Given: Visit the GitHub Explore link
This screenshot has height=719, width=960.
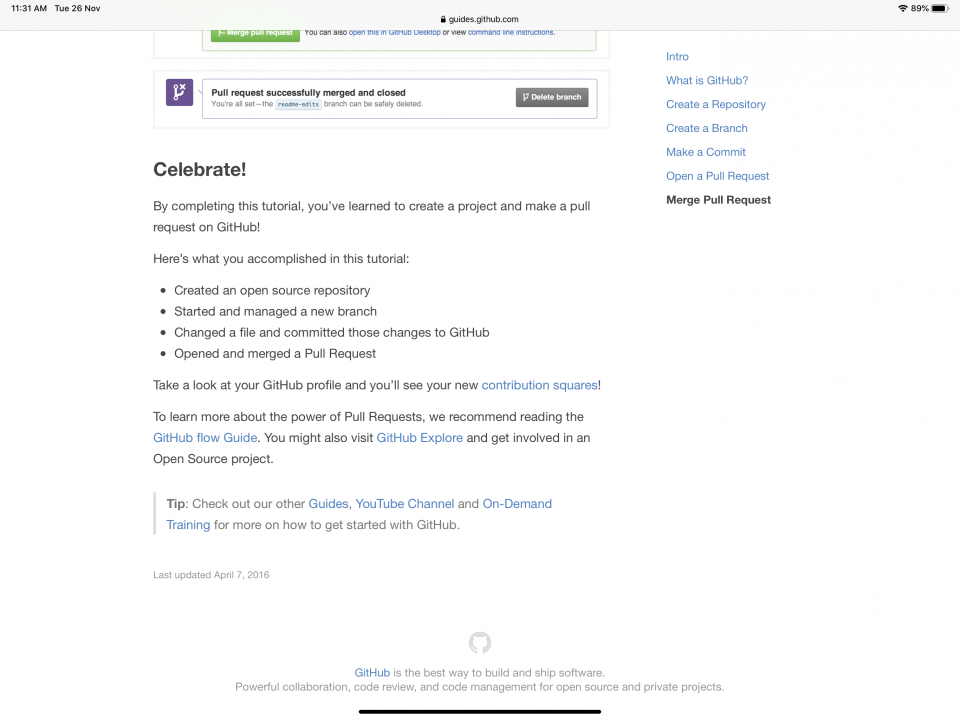Looking at the screenshot, I should (420, 438).
